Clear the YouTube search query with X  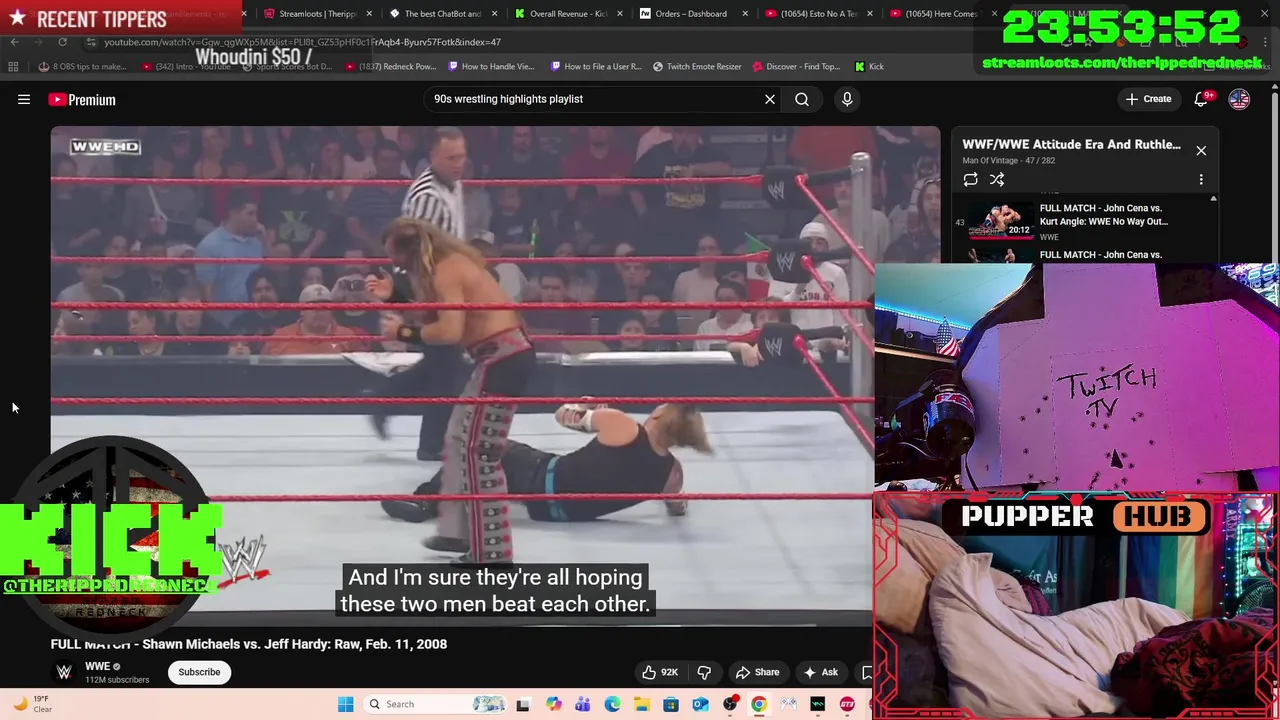coord(770,99)
